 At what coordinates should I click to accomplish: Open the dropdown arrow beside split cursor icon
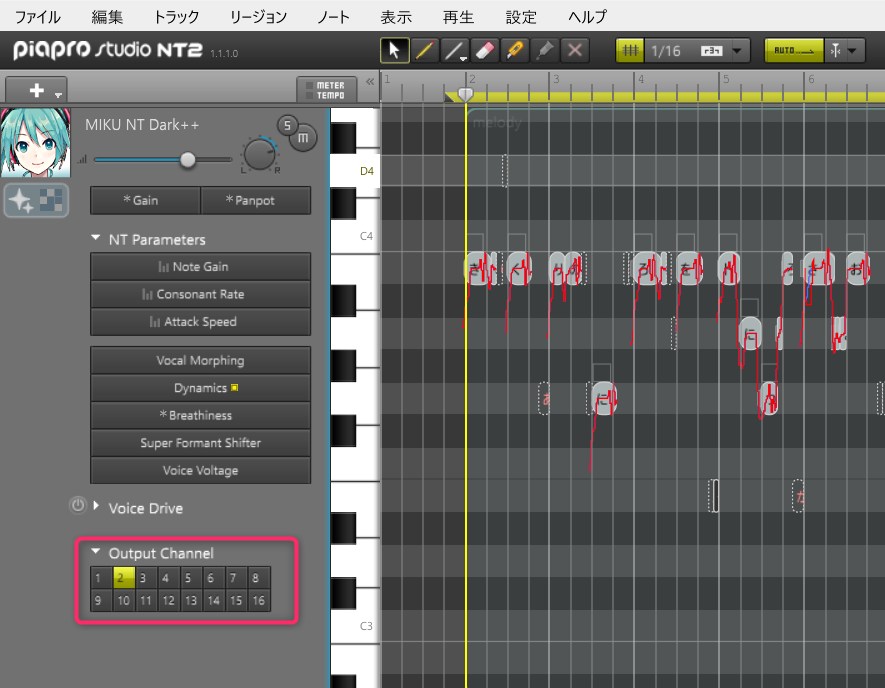(x=853, y=51)
